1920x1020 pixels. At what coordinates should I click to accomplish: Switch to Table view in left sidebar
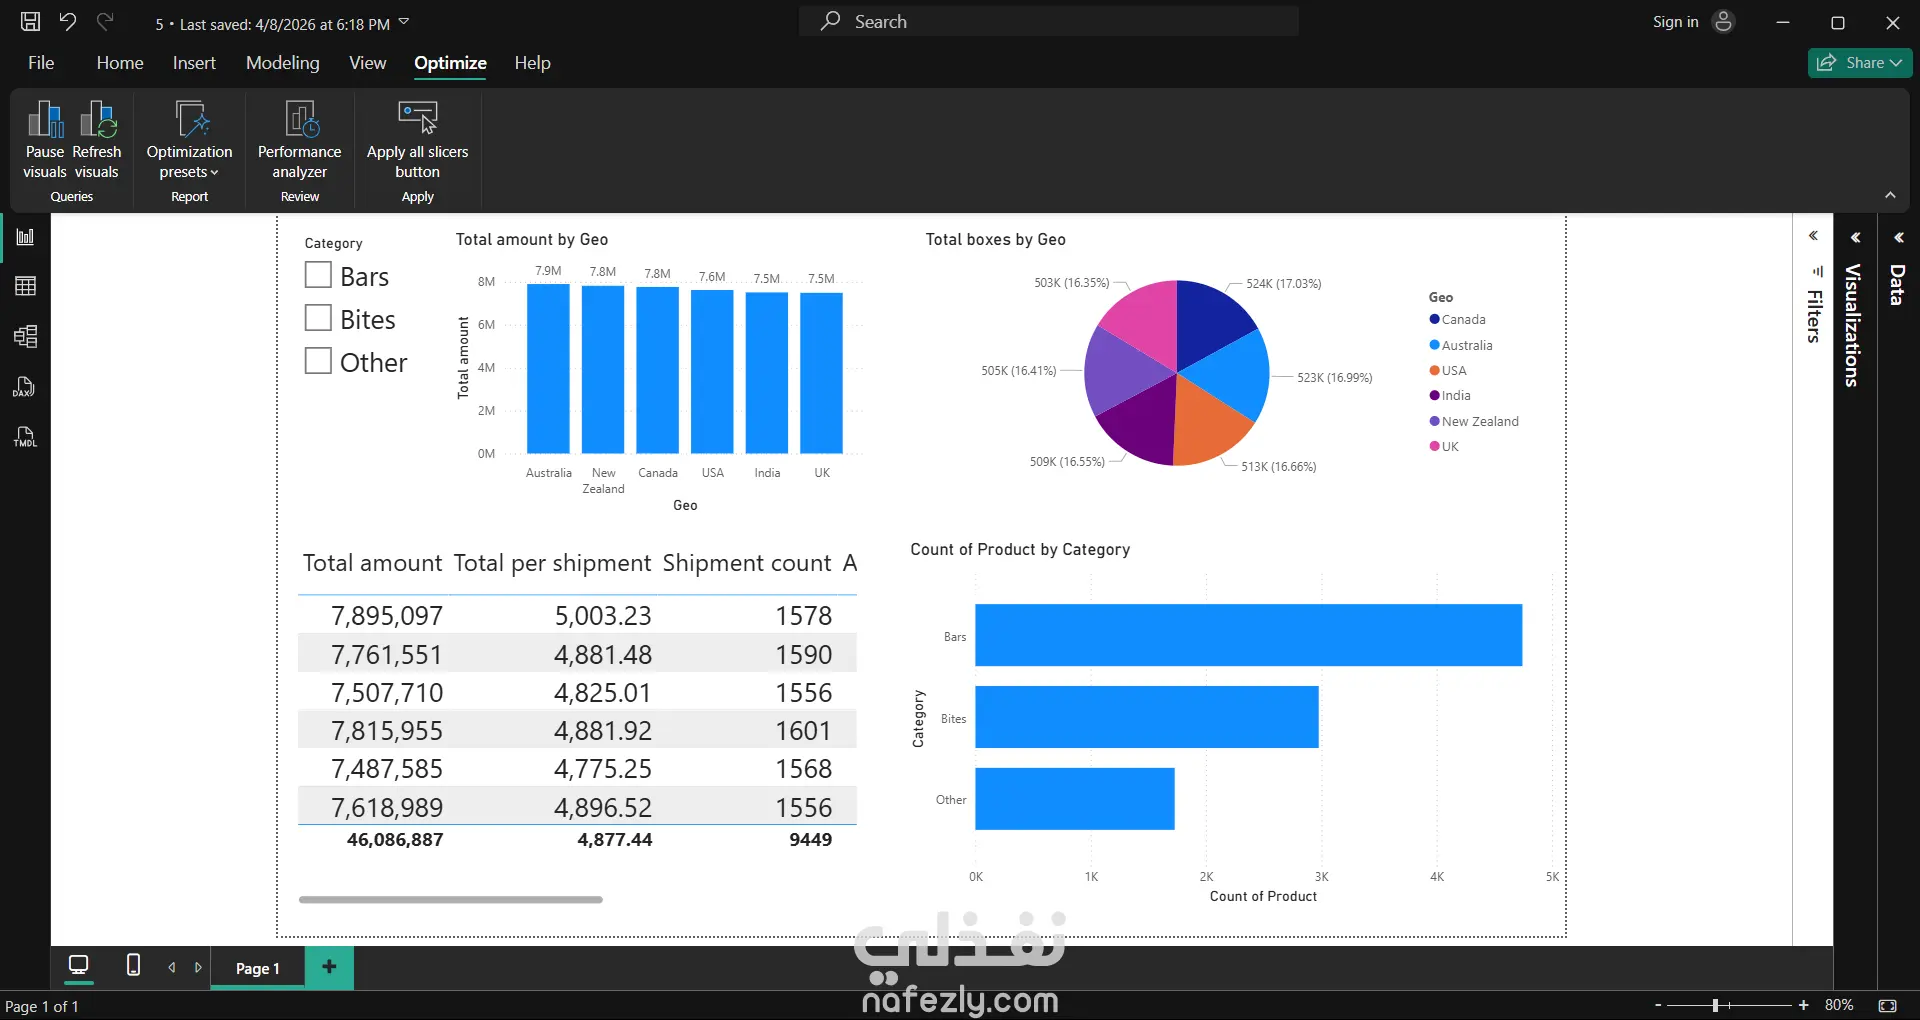(x=25, y=286)
